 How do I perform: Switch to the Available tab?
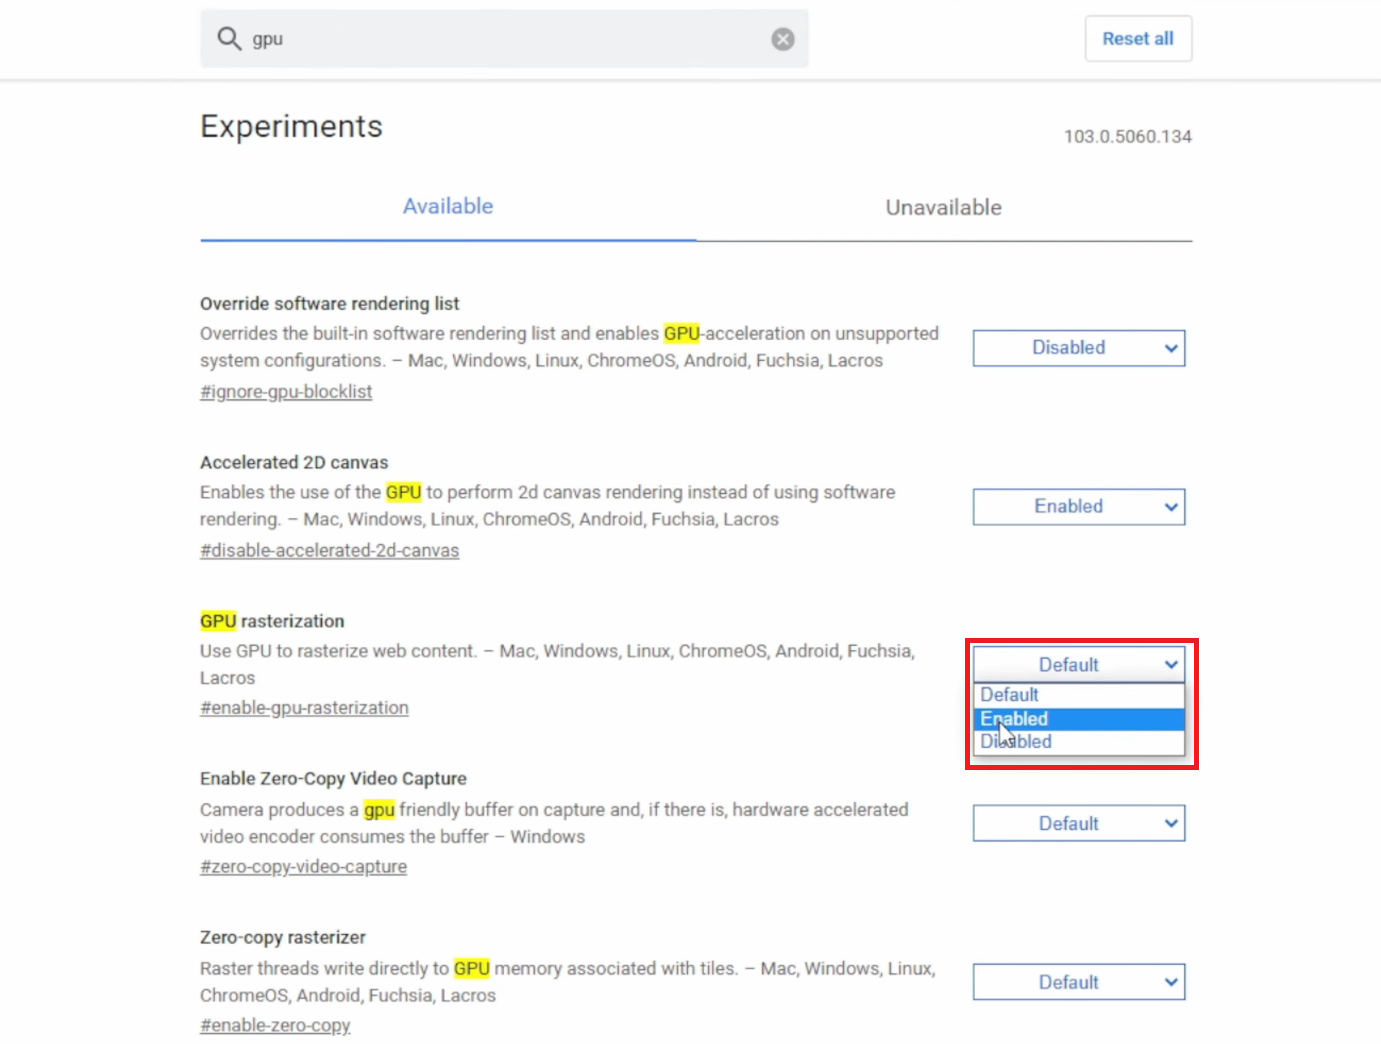pyautogui.click(x=448, y=207)
